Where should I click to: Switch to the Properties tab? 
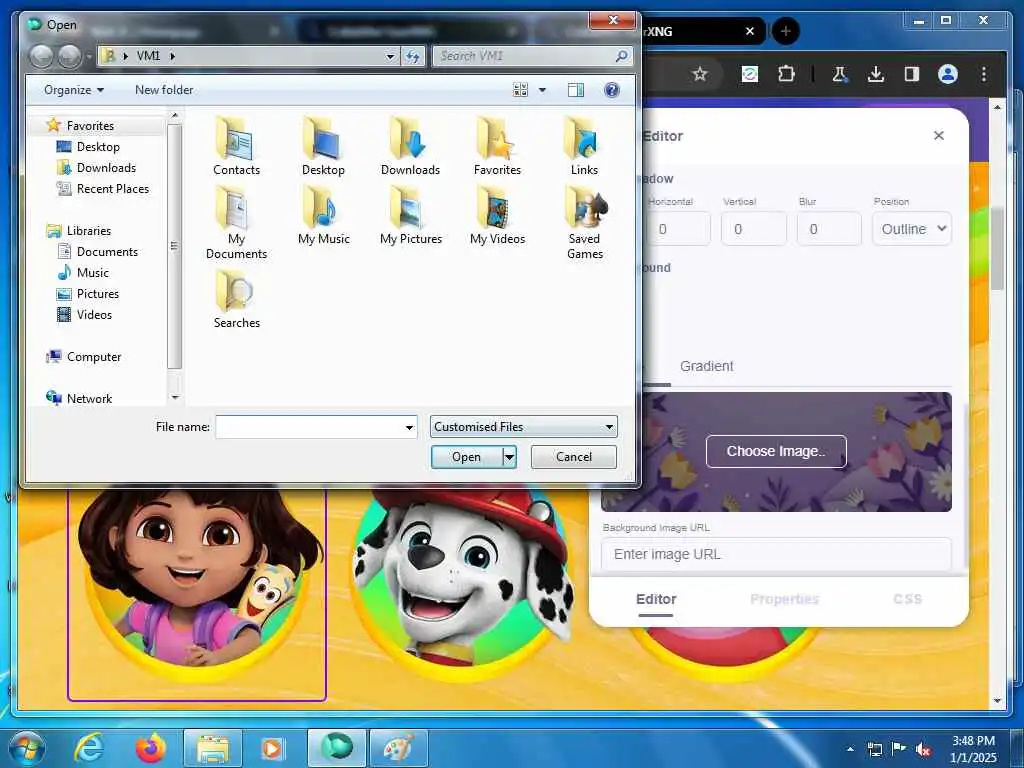pyautogui.click(x=784, y=600)
